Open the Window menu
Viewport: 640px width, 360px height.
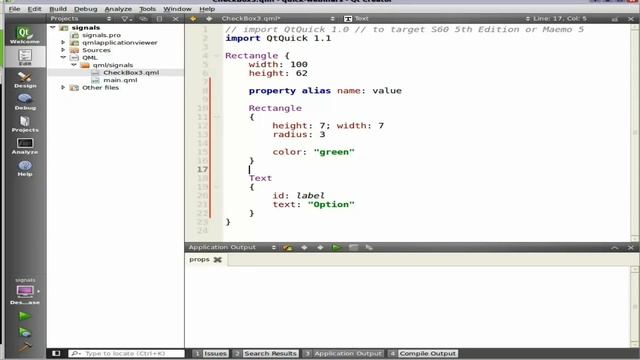click(x=177, y=9)
